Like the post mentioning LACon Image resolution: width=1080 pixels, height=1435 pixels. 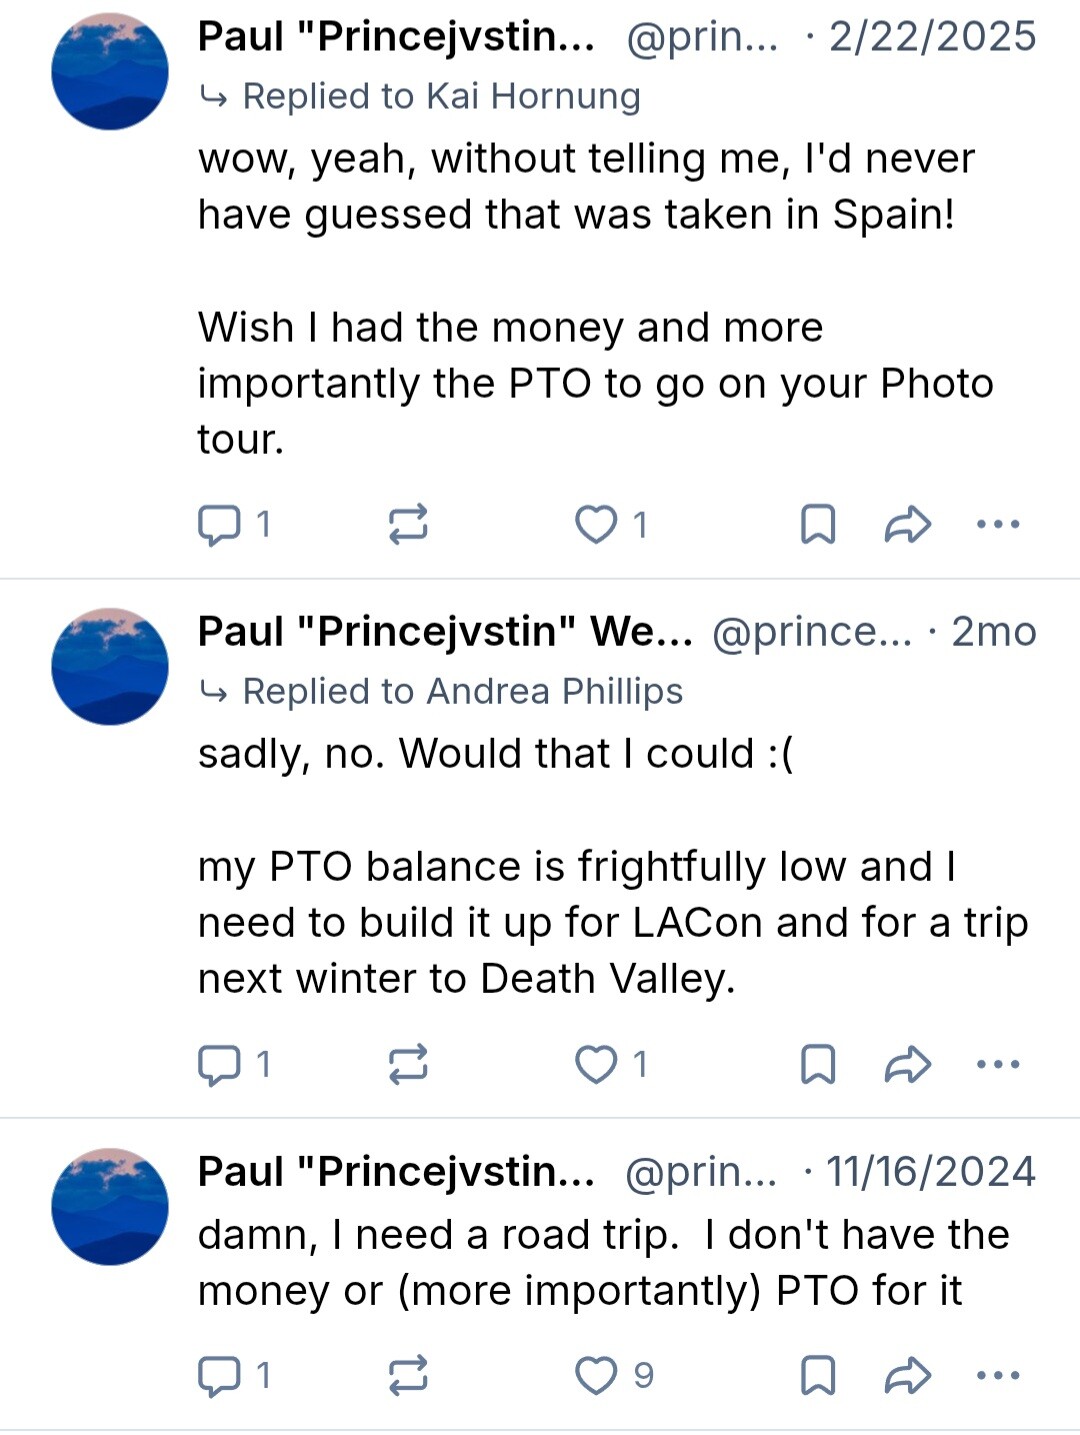coord(596,1064)
